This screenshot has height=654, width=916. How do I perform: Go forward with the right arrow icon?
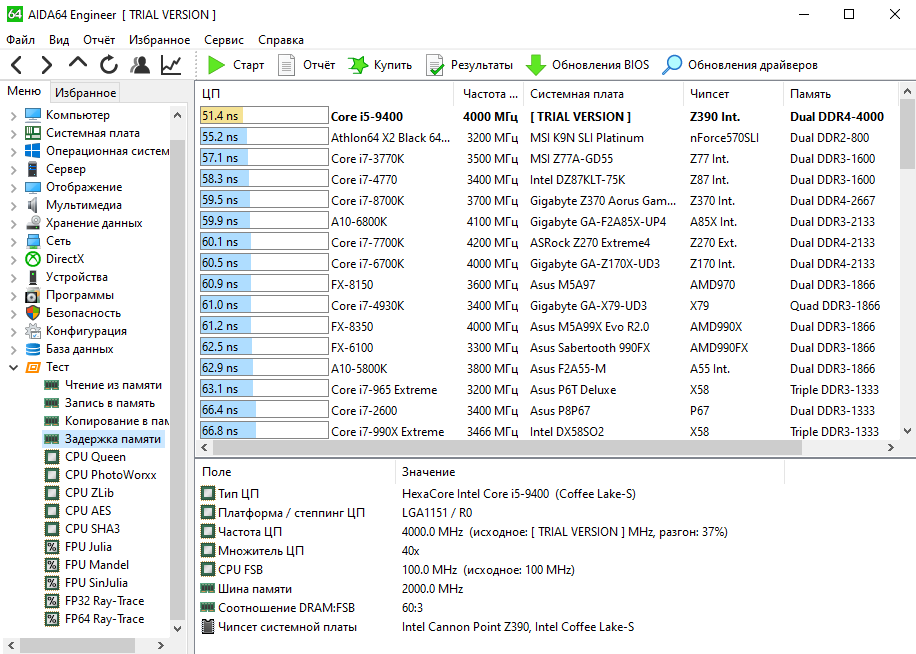pyautogui.click(x=47, y=65)
